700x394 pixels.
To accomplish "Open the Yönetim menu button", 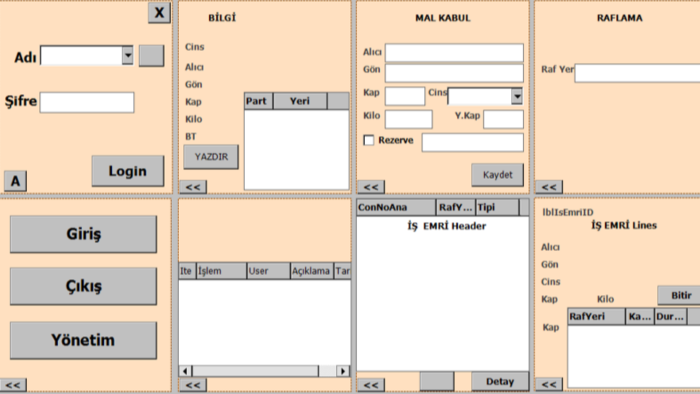I will (x=83, y=340).
